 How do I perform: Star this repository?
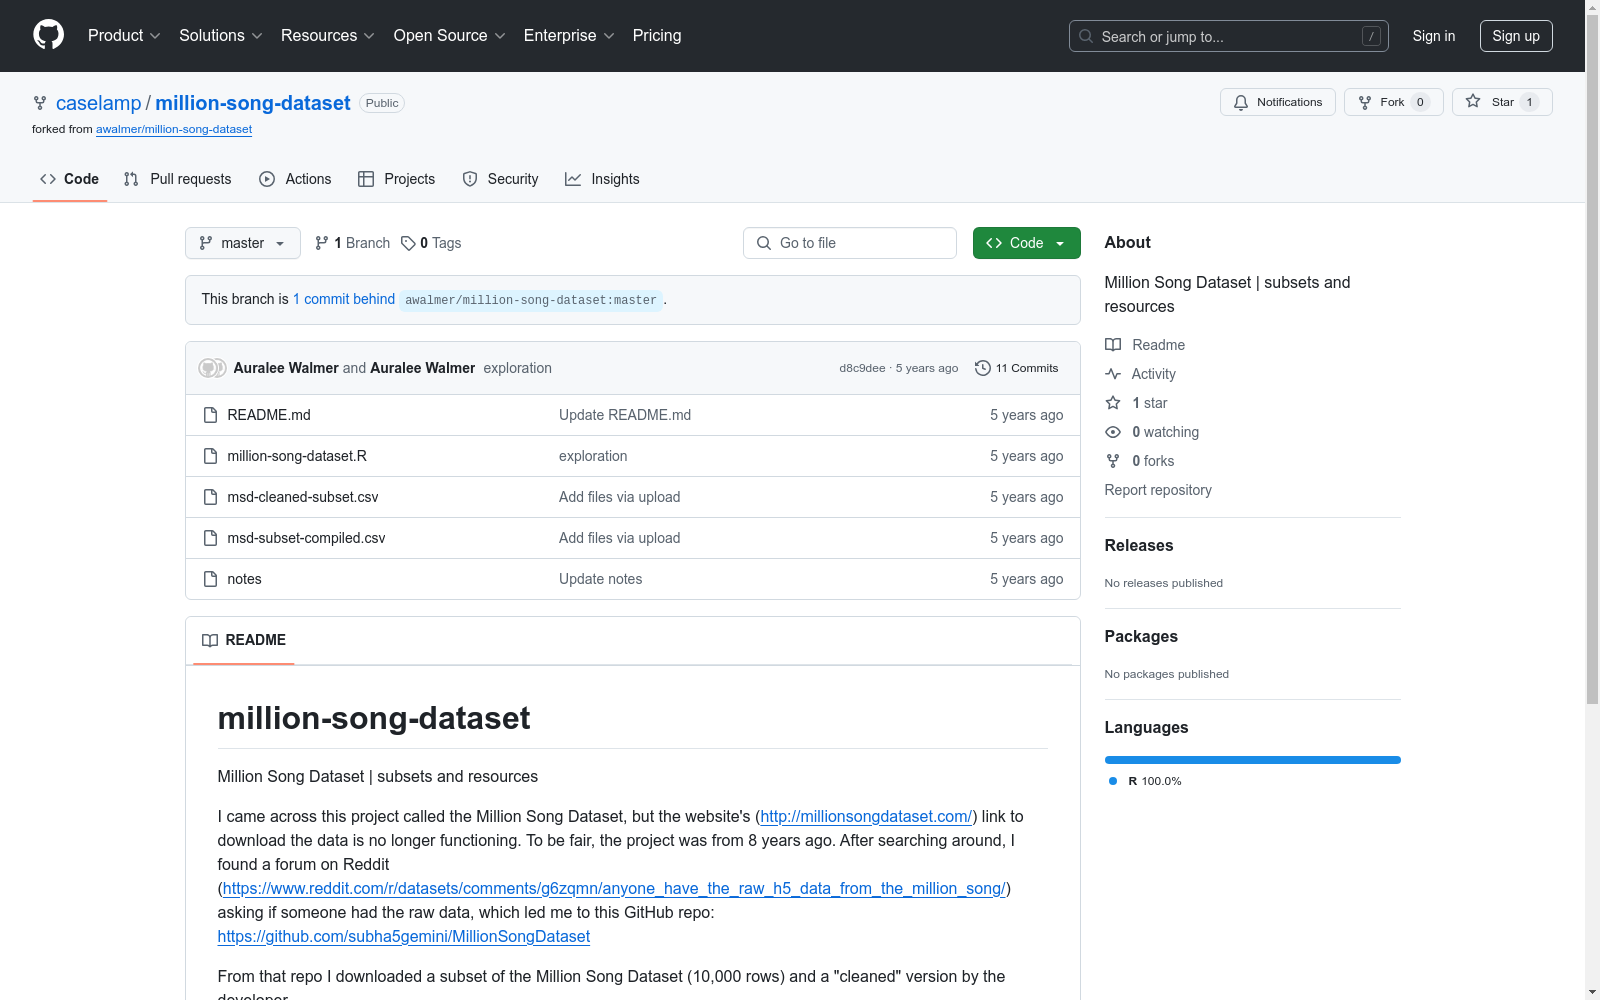pyautogui.click(x=1502, y=102)
